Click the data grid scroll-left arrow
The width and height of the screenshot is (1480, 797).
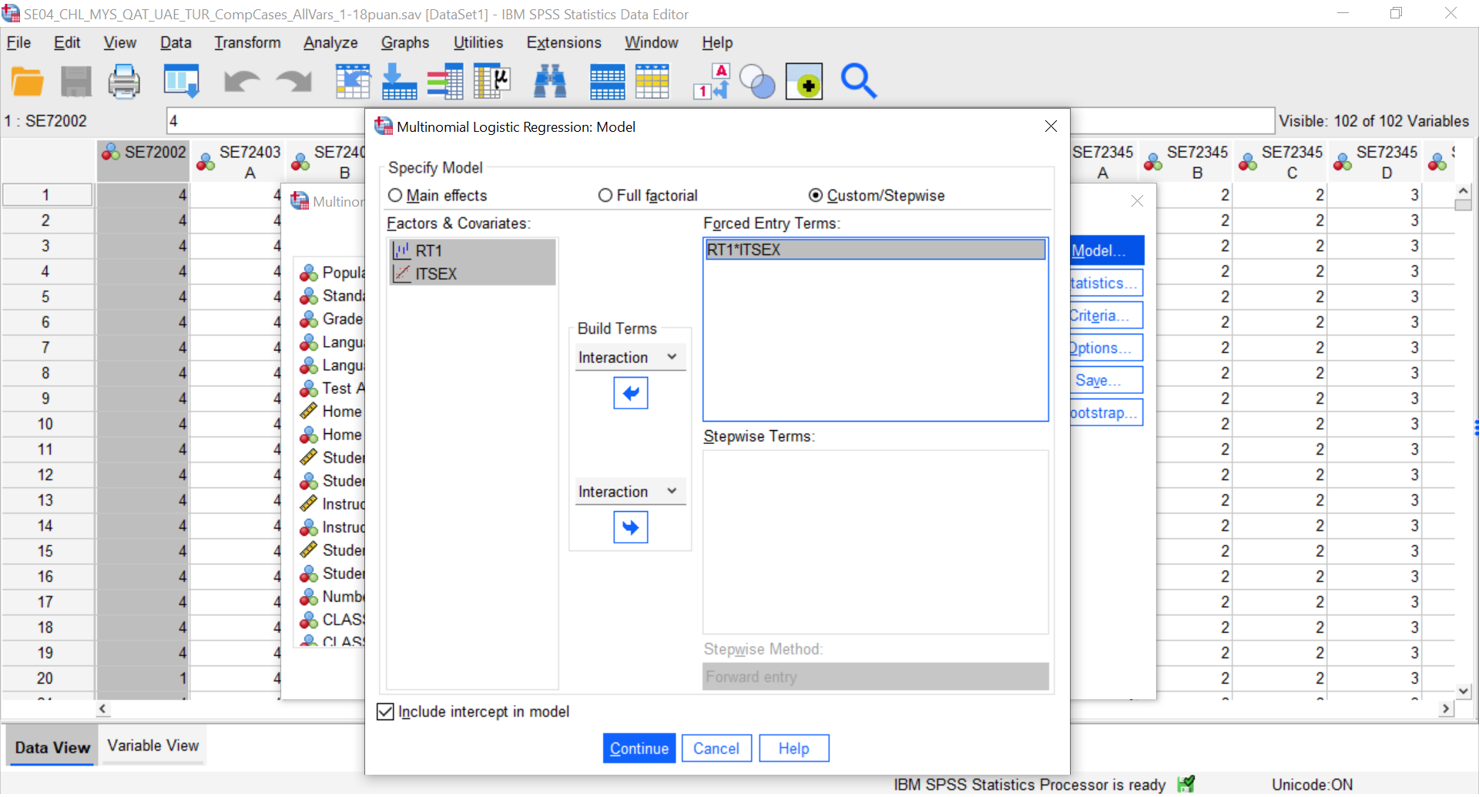103,709
